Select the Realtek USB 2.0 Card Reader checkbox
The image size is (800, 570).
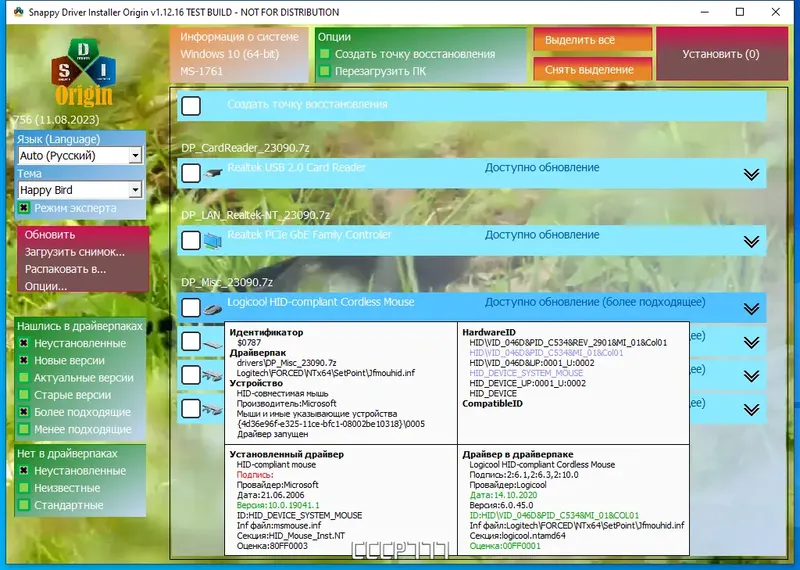coord(191,173)
